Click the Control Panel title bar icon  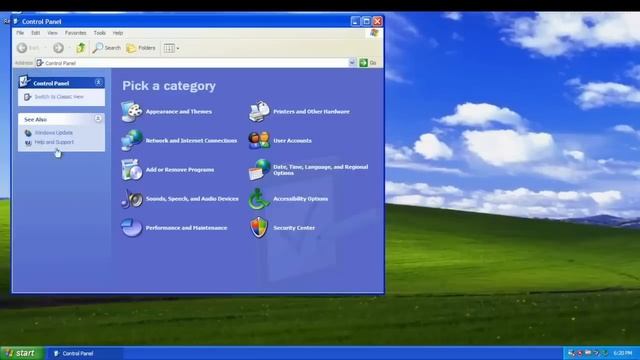tap(16, 21)
